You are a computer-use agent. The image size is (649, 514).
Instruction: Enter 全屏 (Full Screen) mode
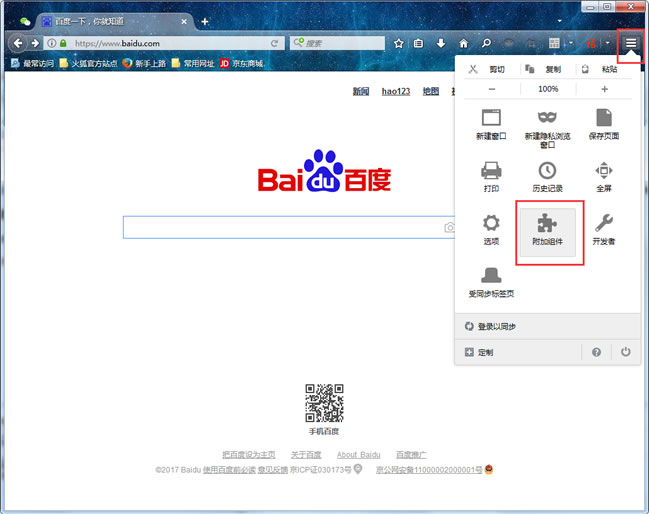[604, 177]
